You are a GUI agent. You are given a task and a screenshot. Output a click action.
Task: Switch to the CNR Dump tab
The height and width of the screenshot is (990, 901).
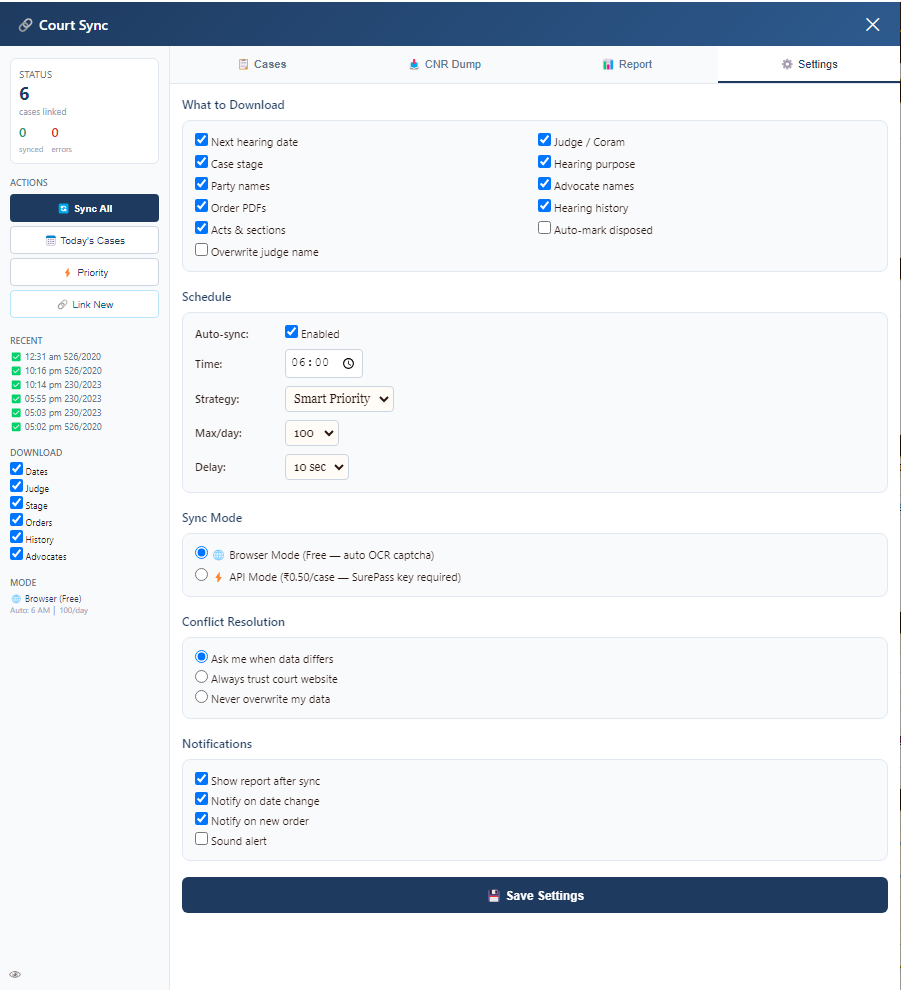pyautogui.click(x=445, y=64)
